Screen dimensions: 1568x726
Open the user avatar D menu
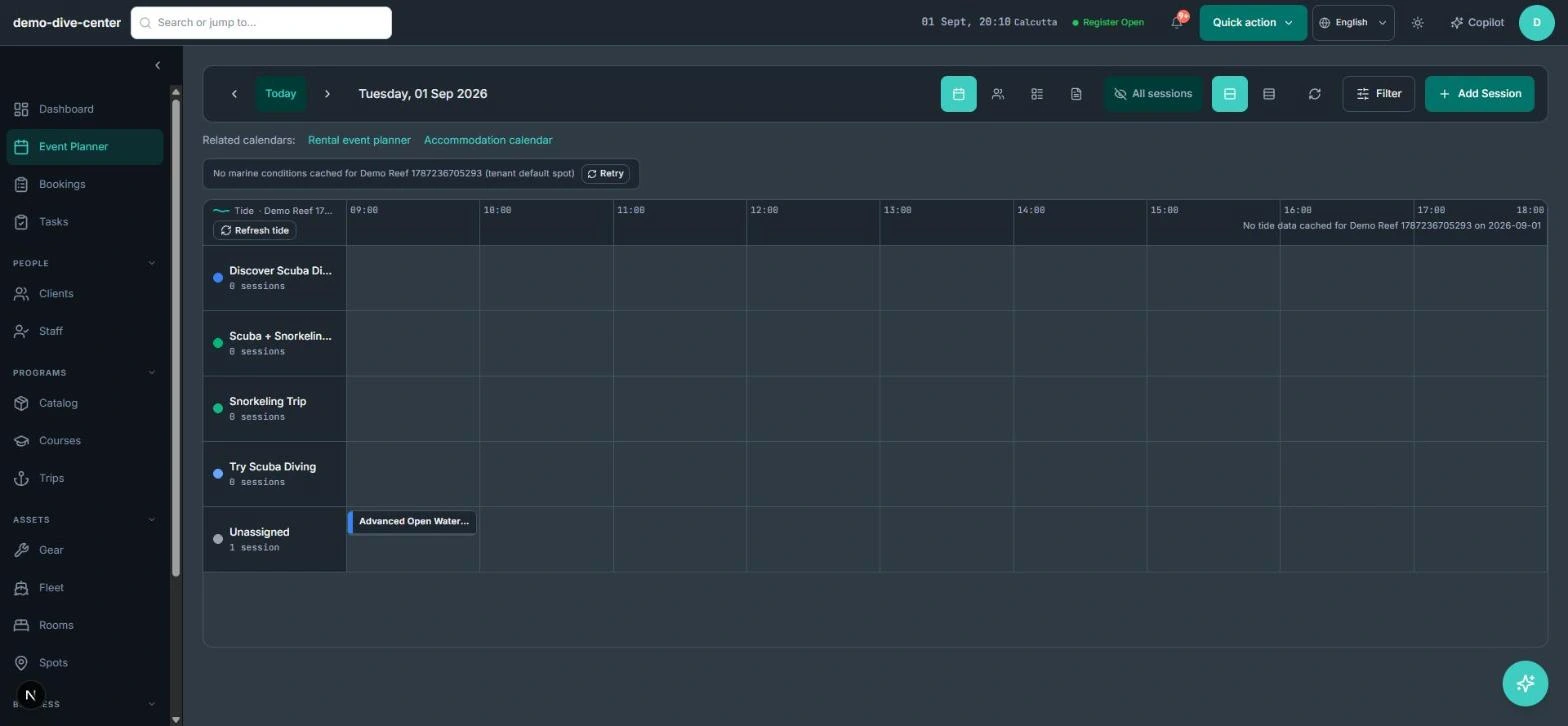click(1537, 22)
